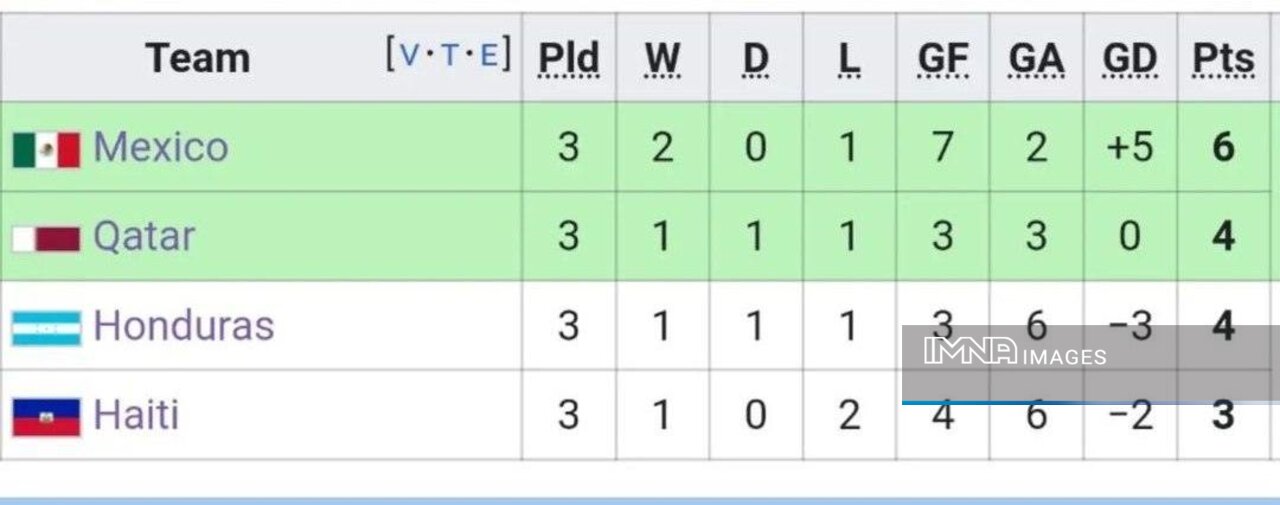
Task: Go to the Haiti team page
Action: click(136, 415)
